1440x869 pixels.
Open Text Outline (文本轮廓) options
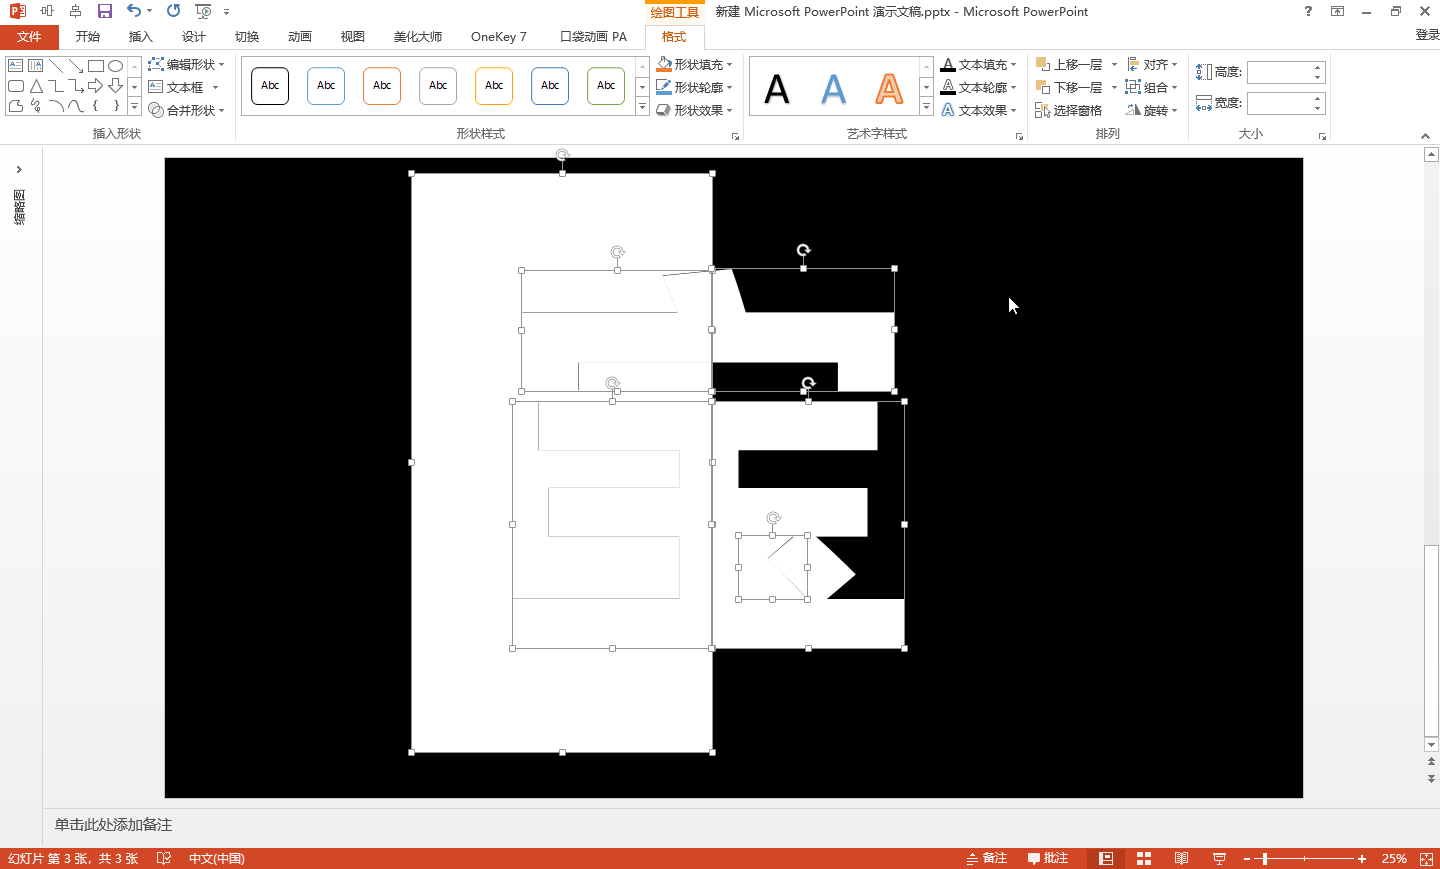tap(979, 87)
